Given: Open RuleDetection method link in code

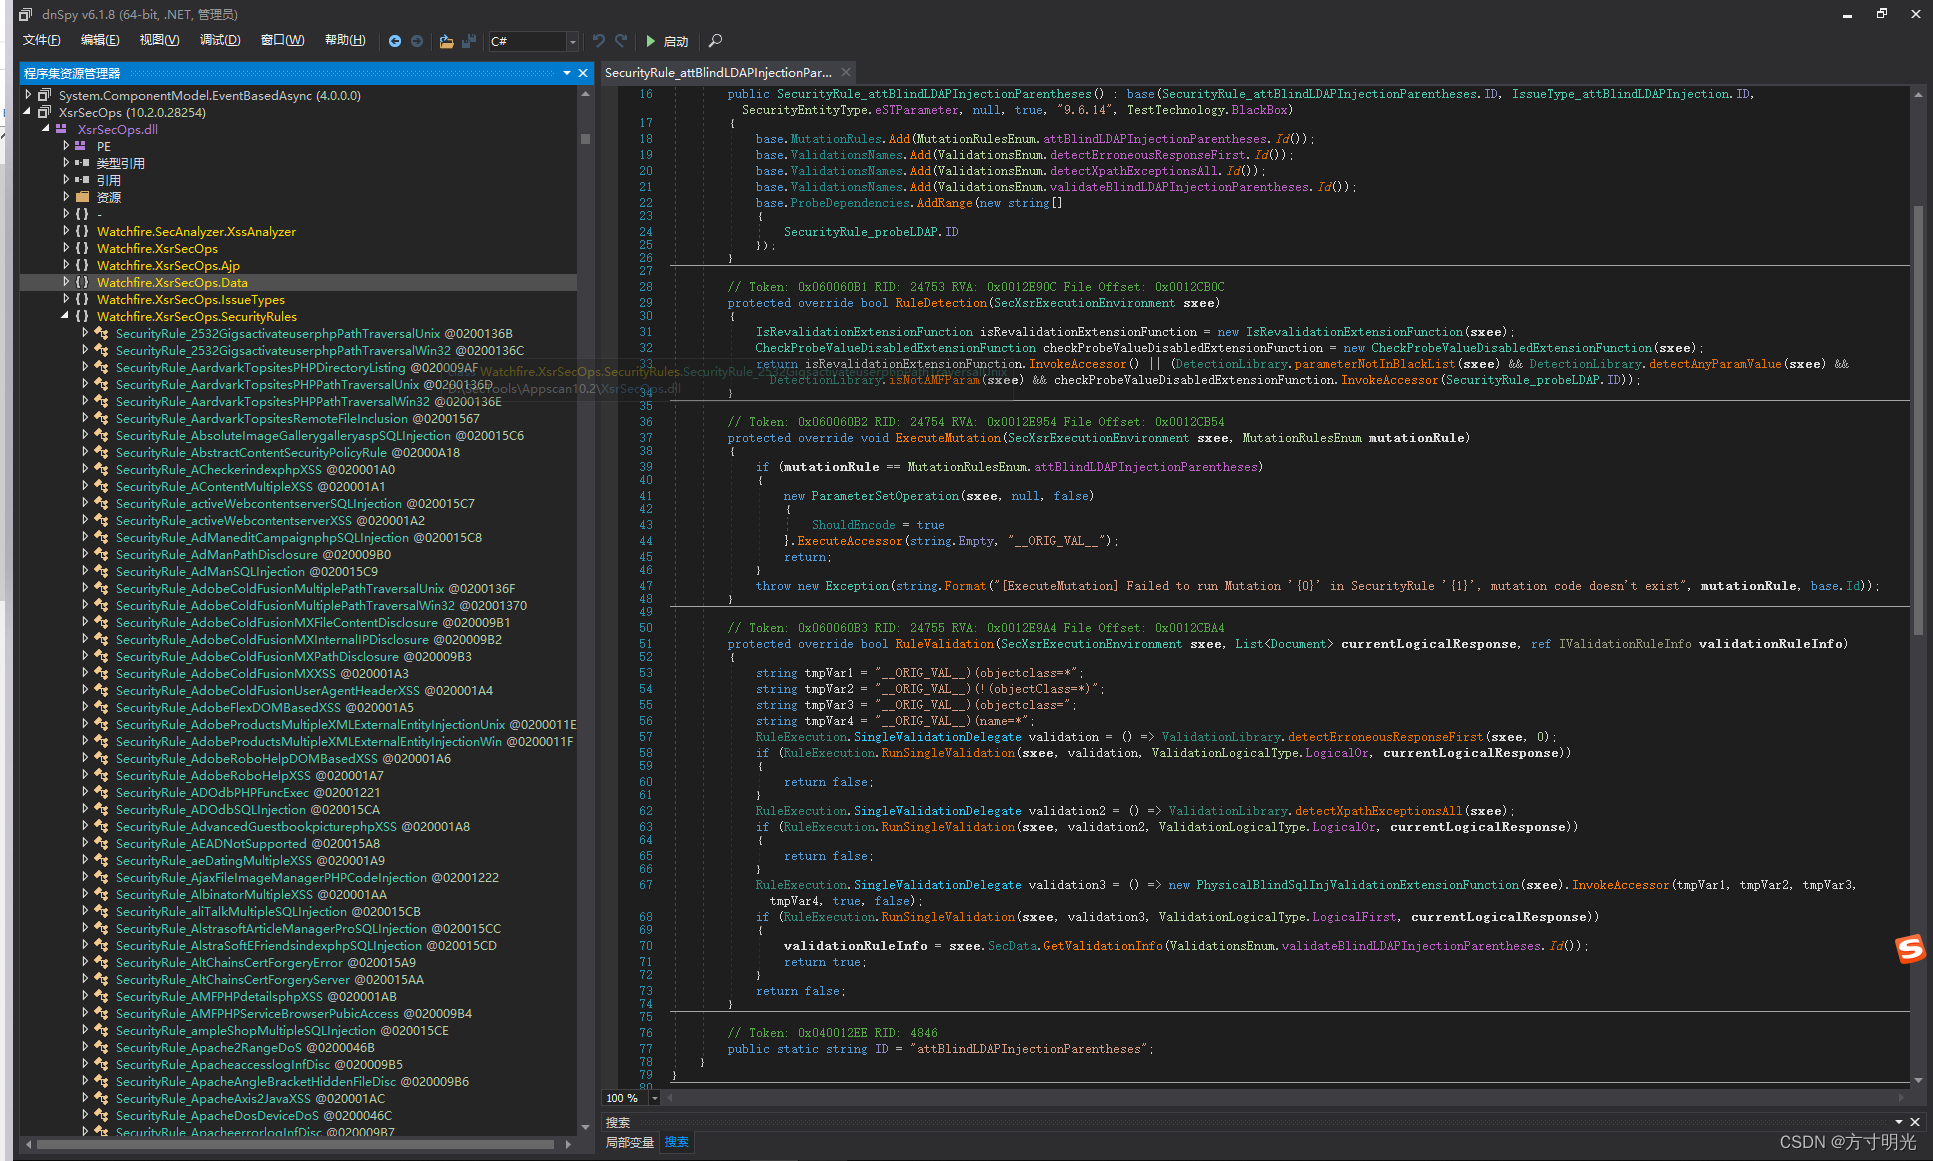Looking at the screenshot, I should coord(940,303).
